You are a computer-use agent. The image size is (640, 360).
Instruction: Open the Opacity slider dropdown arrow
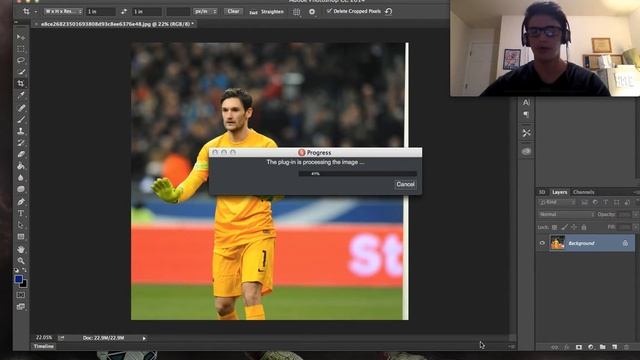point(635,214)
